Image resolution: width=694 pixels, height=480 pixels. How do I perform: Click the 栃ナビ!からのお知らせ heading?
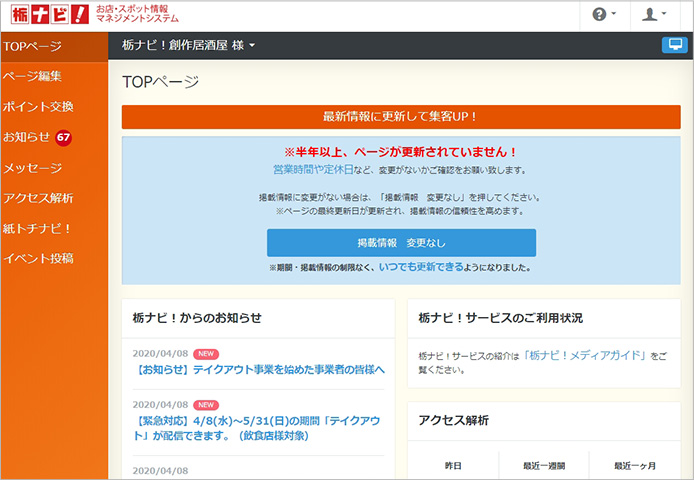pos(197,318)
